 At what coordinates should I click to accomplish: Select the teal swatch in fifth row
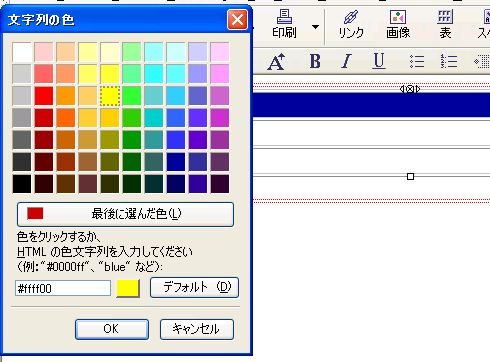(x=154, y=140)
